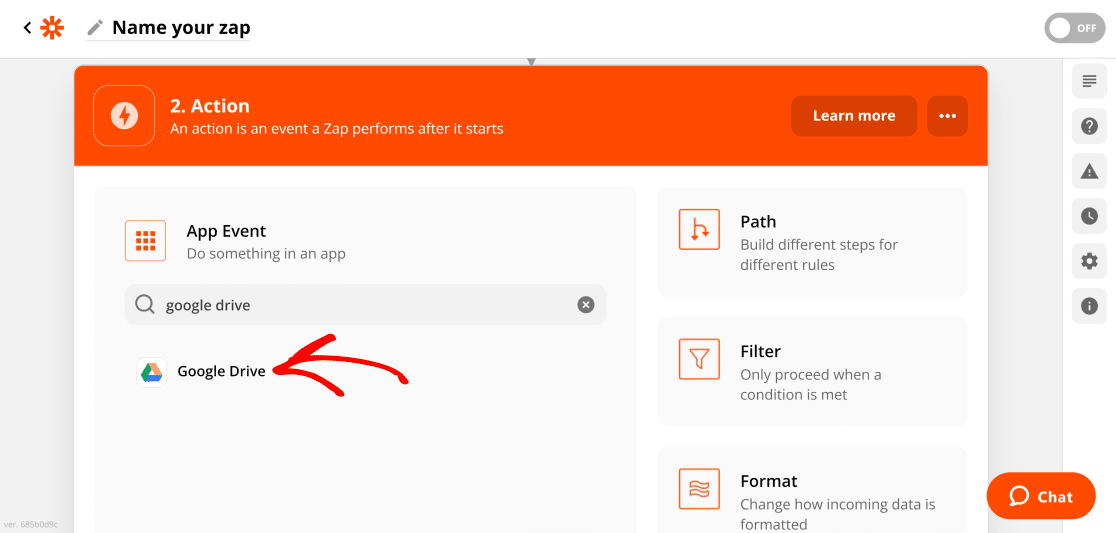This screenshot has height=533, width=1116.
Task: Open the clock history sidebar icon
Action: 1089,216
